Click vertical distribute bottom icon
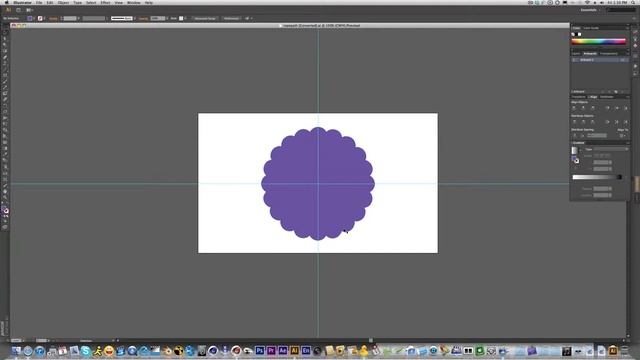The width and height of the screenshot is (640, 360). (x=593, y=122)
